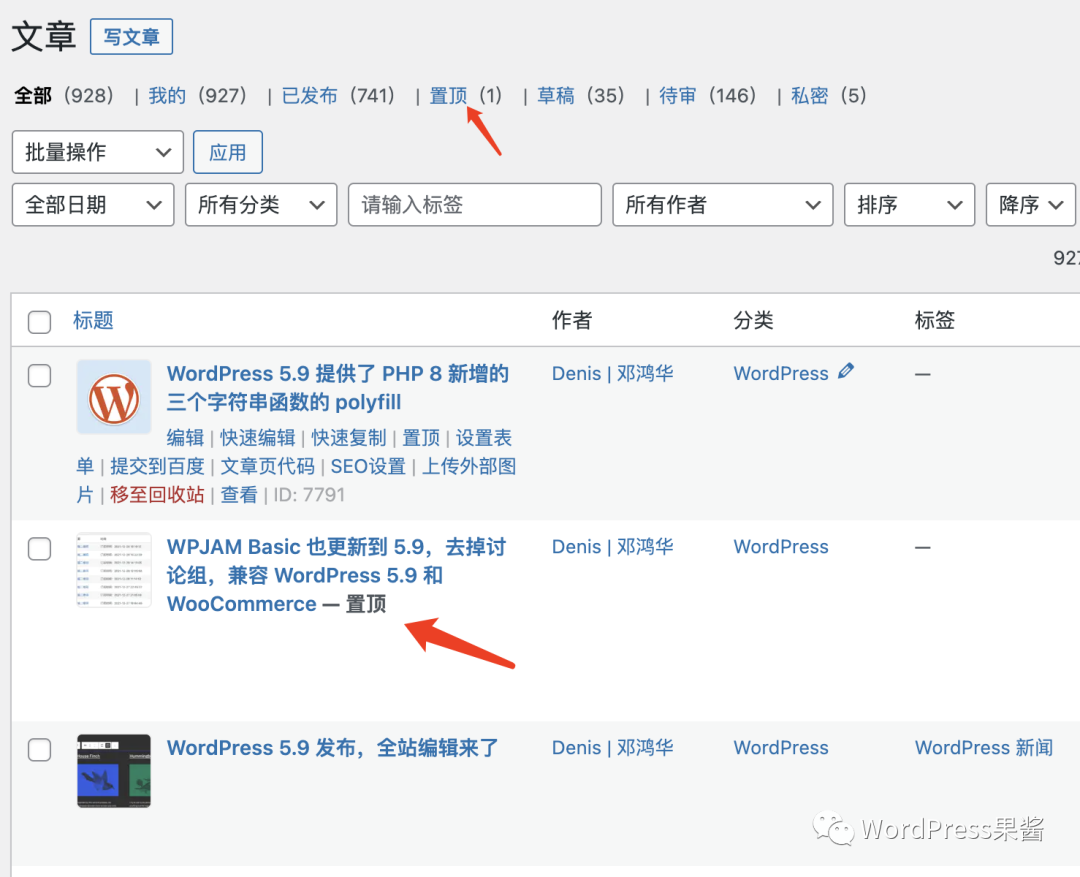The height and width of the screenshot is (877, 1080).
Task: Click the ID: 7791 text
Action: pyautogui.click(x=309, y=495)
